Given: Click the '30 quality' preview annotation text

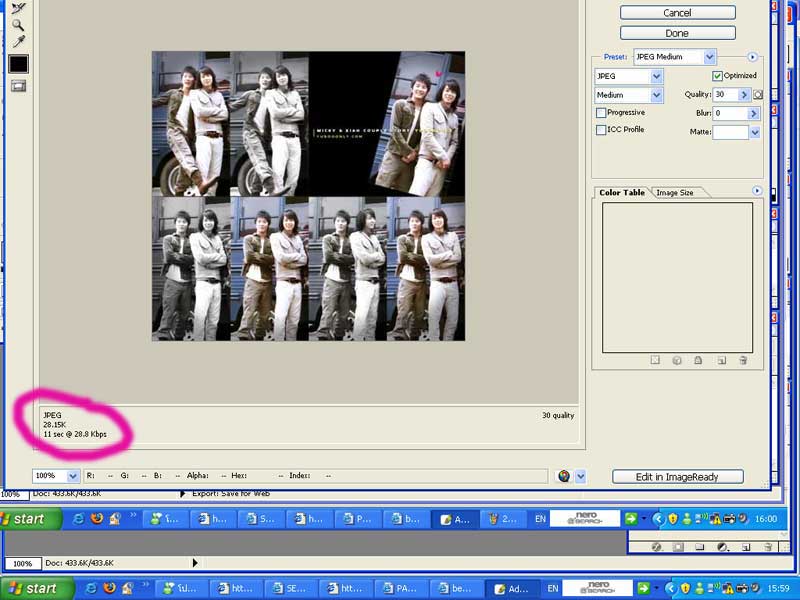Looking at the screenshot, I should [558, 415].
